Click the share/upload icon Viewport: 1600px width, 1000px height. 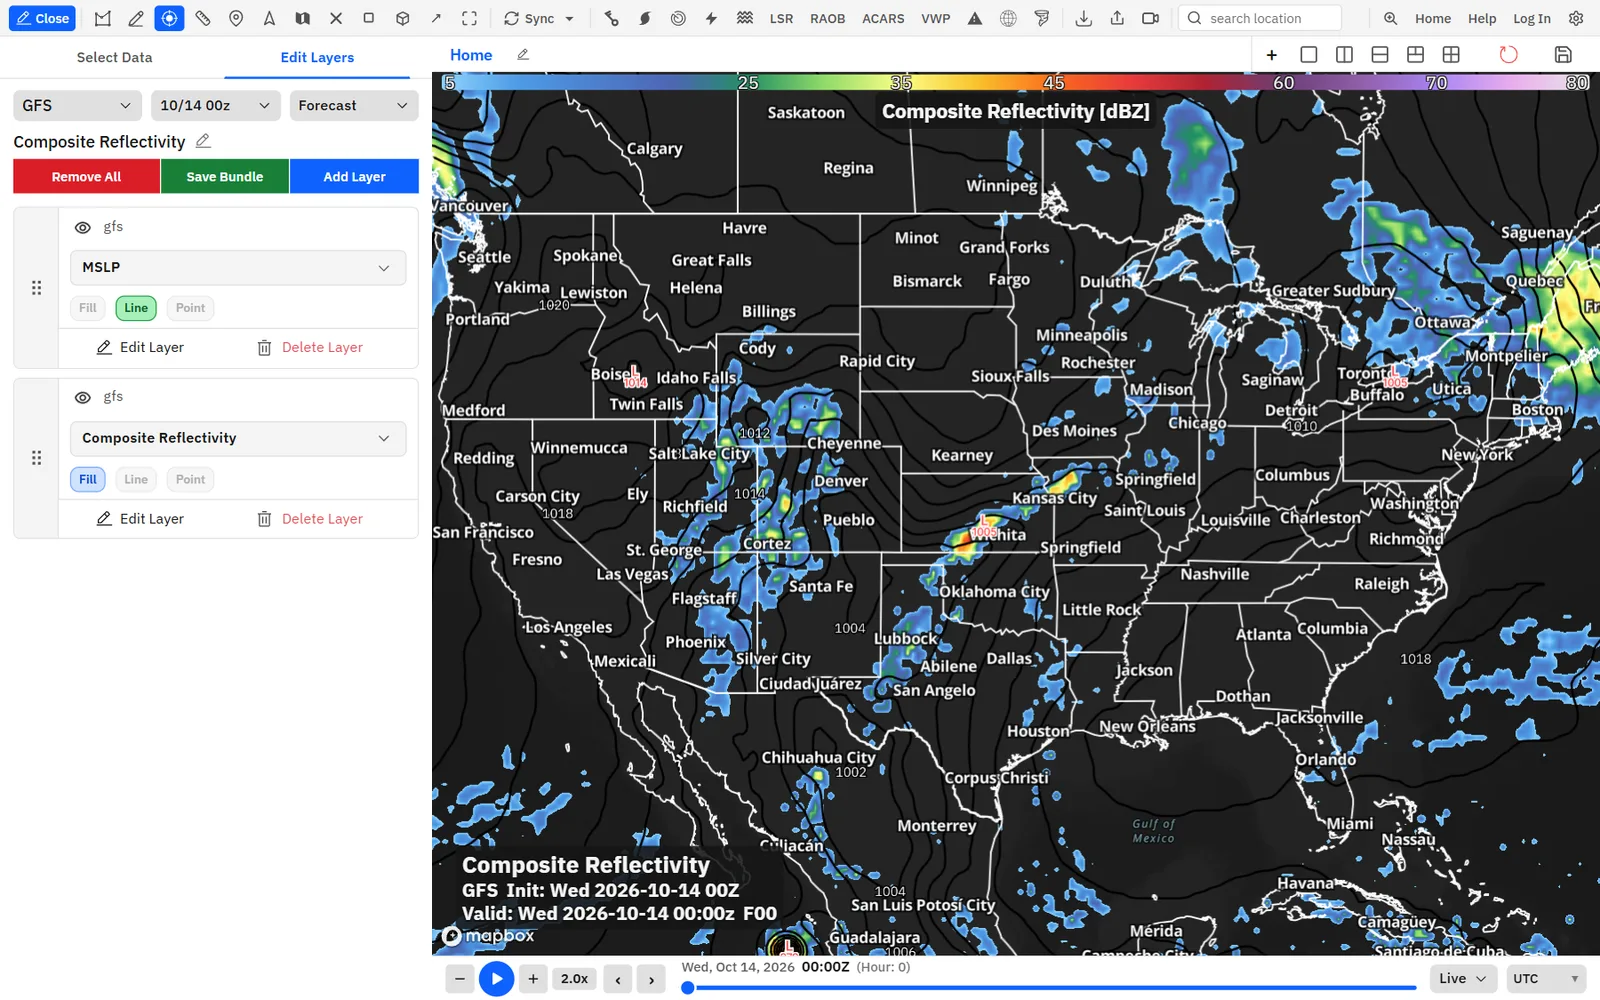click(1117, 18)
